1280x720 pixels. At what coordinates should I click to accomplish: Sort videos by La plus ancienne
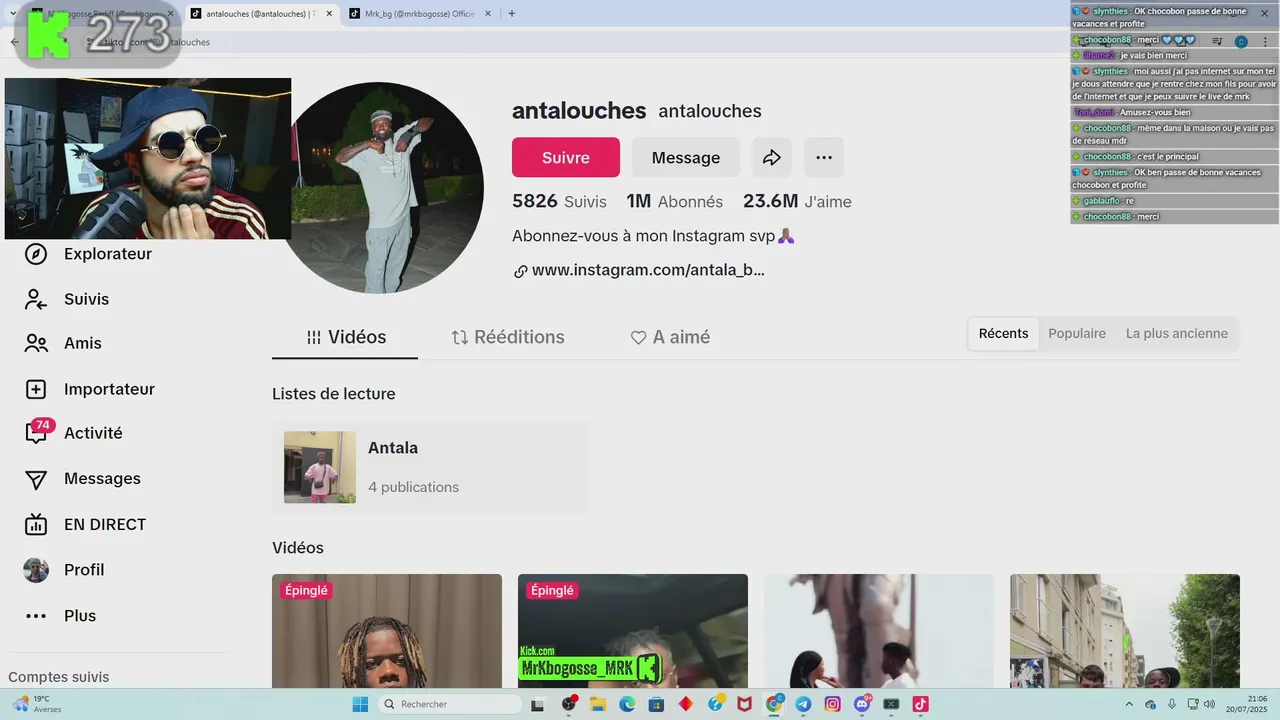[x=1176, y=334]
